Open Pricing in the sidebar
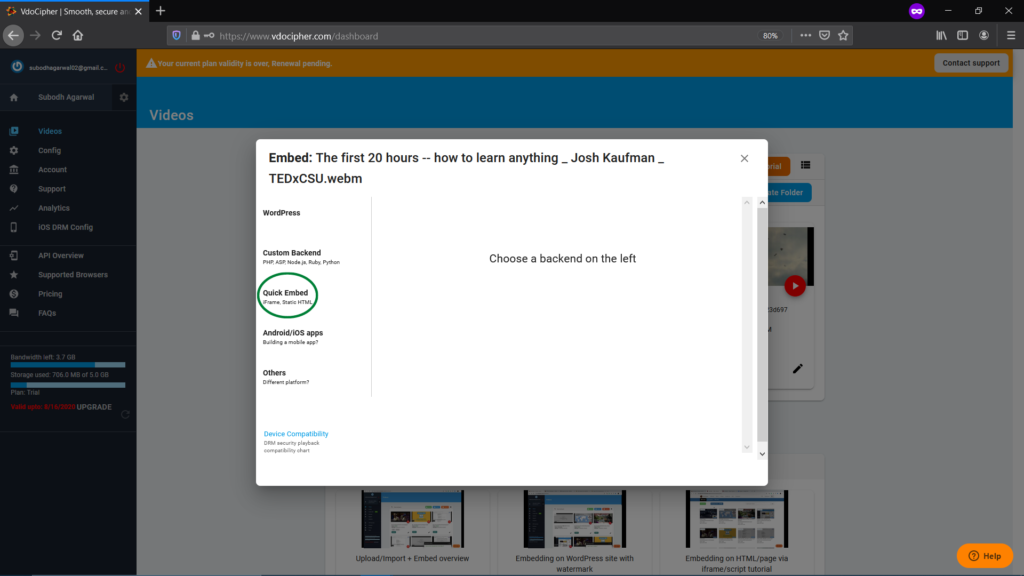This screenshot has width=1024, height=576. [50, 294]
